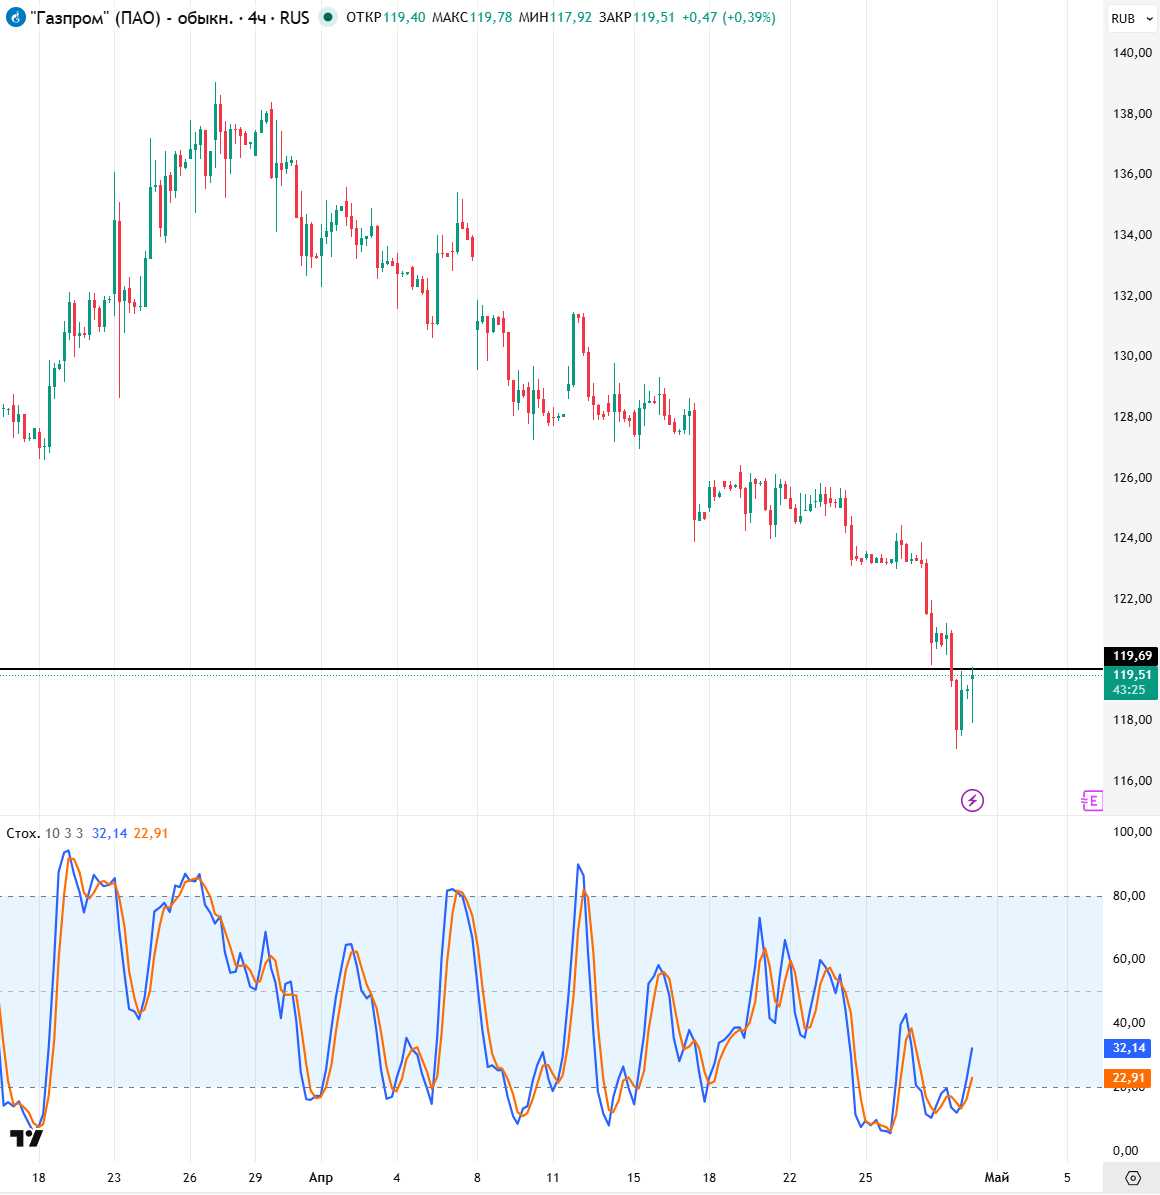Click the Апр label on the time axis
The image size is (1160, 1195).
pyautogui.click(x=321, y=1177)
